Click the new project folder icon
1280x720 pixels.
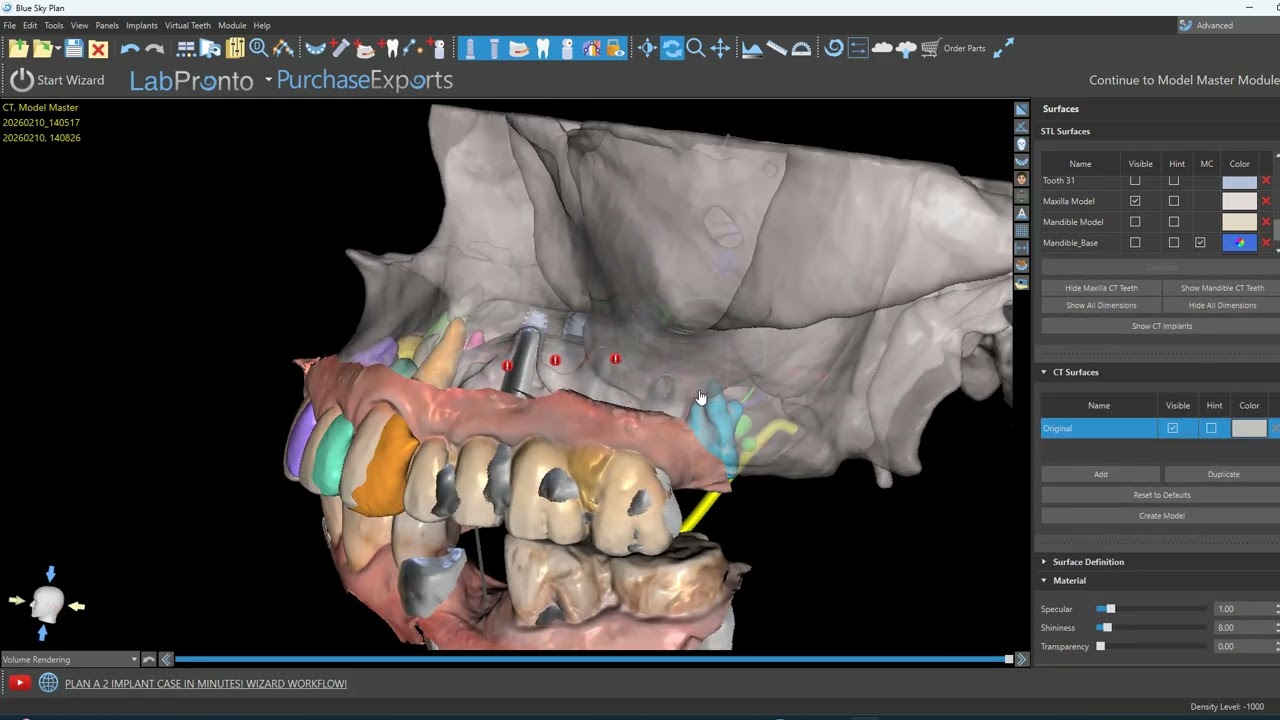click(x=18, y=48)
